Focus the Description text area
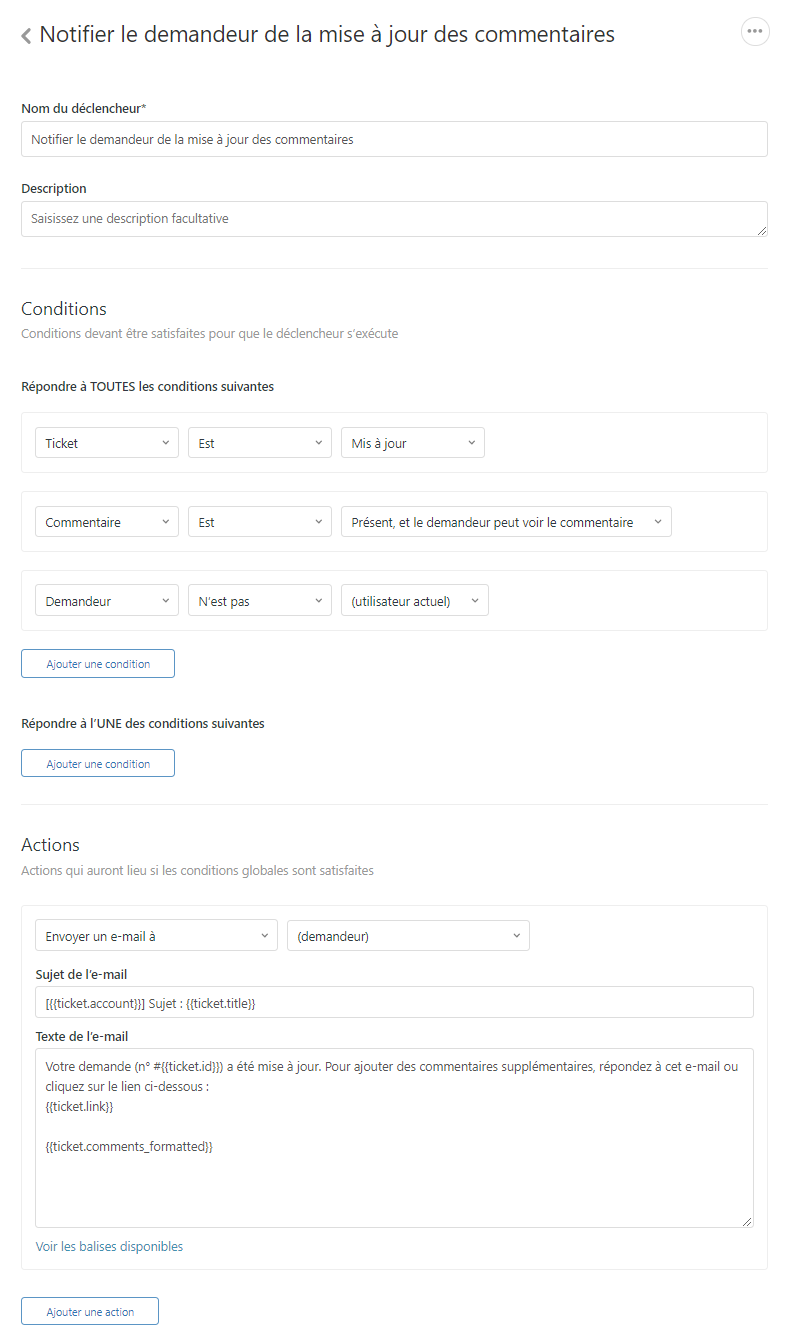Screen dimensions: 790x1333 [394, 219]
